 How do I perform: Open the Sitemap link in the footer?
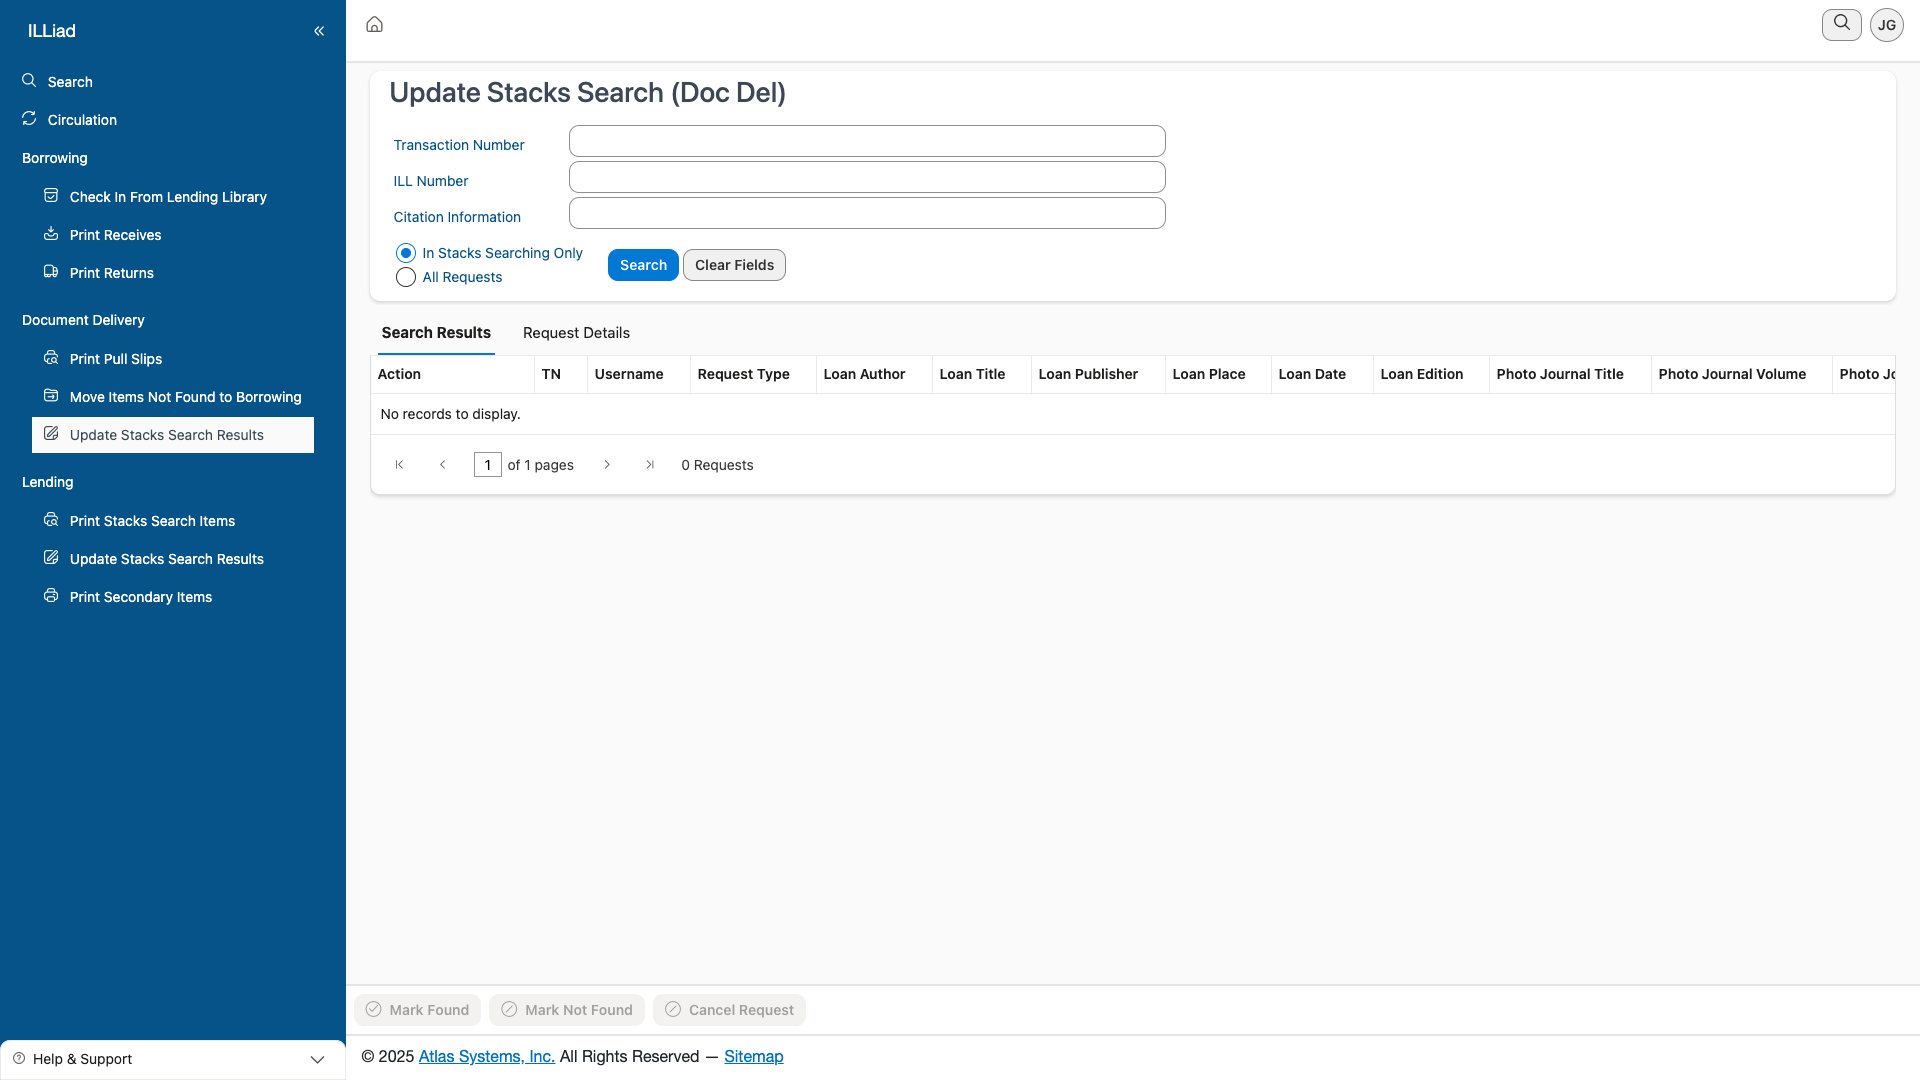click(x=753, y=1056)
